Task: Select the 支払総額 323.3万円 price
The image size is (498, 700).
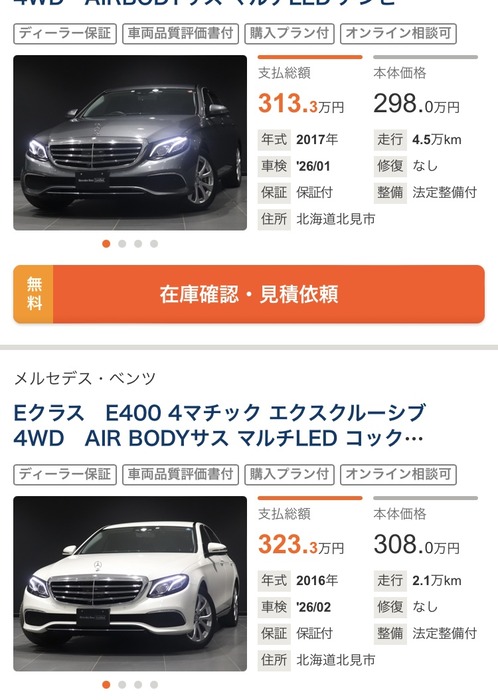Action: 301,545
